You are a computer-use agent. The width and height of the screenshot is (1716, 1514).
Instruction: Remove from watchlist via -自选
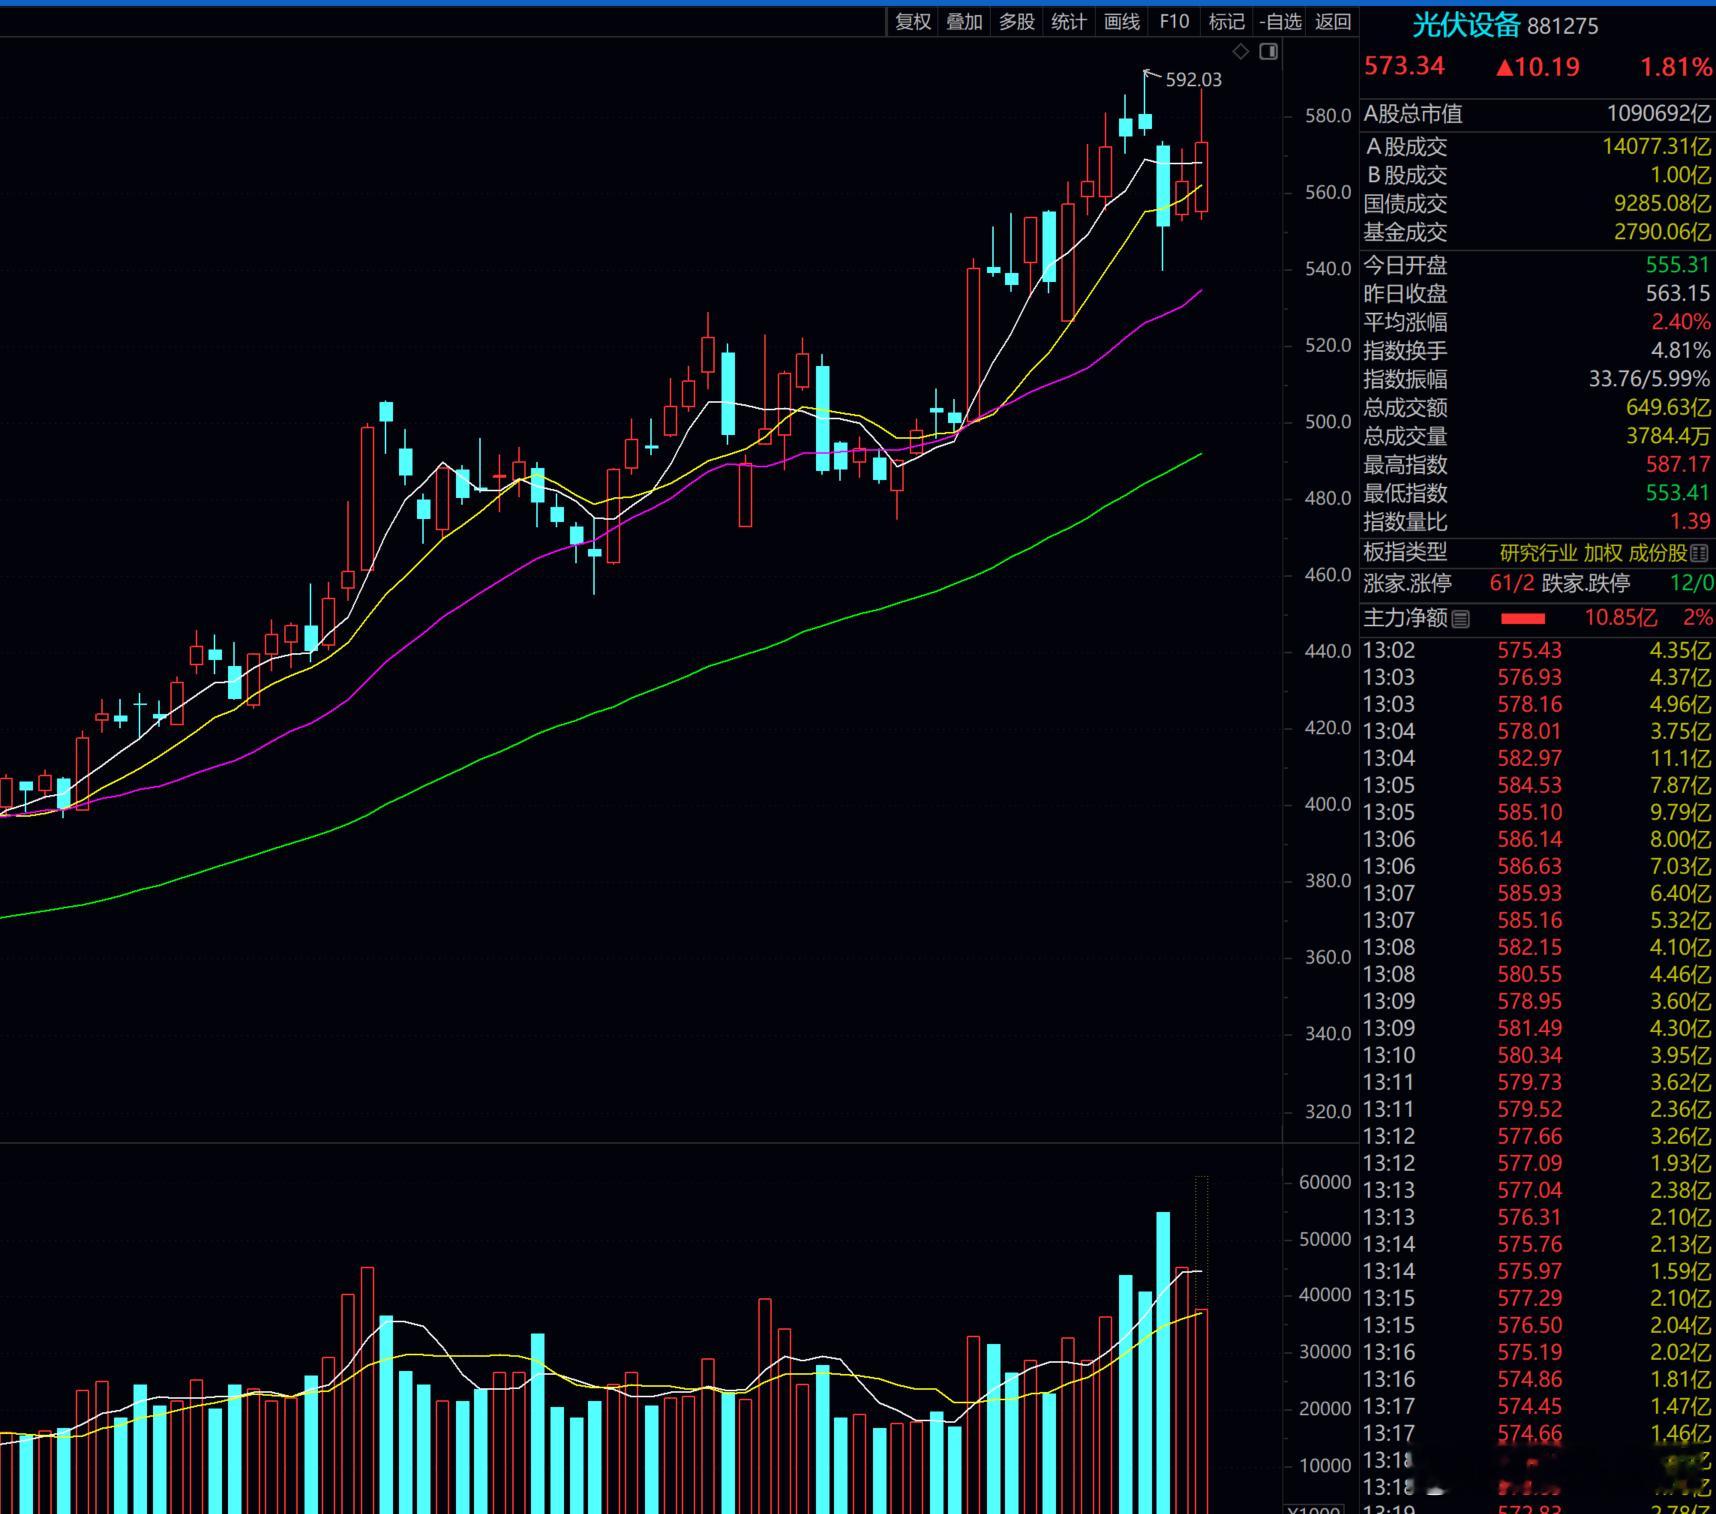click(1281, 22)
